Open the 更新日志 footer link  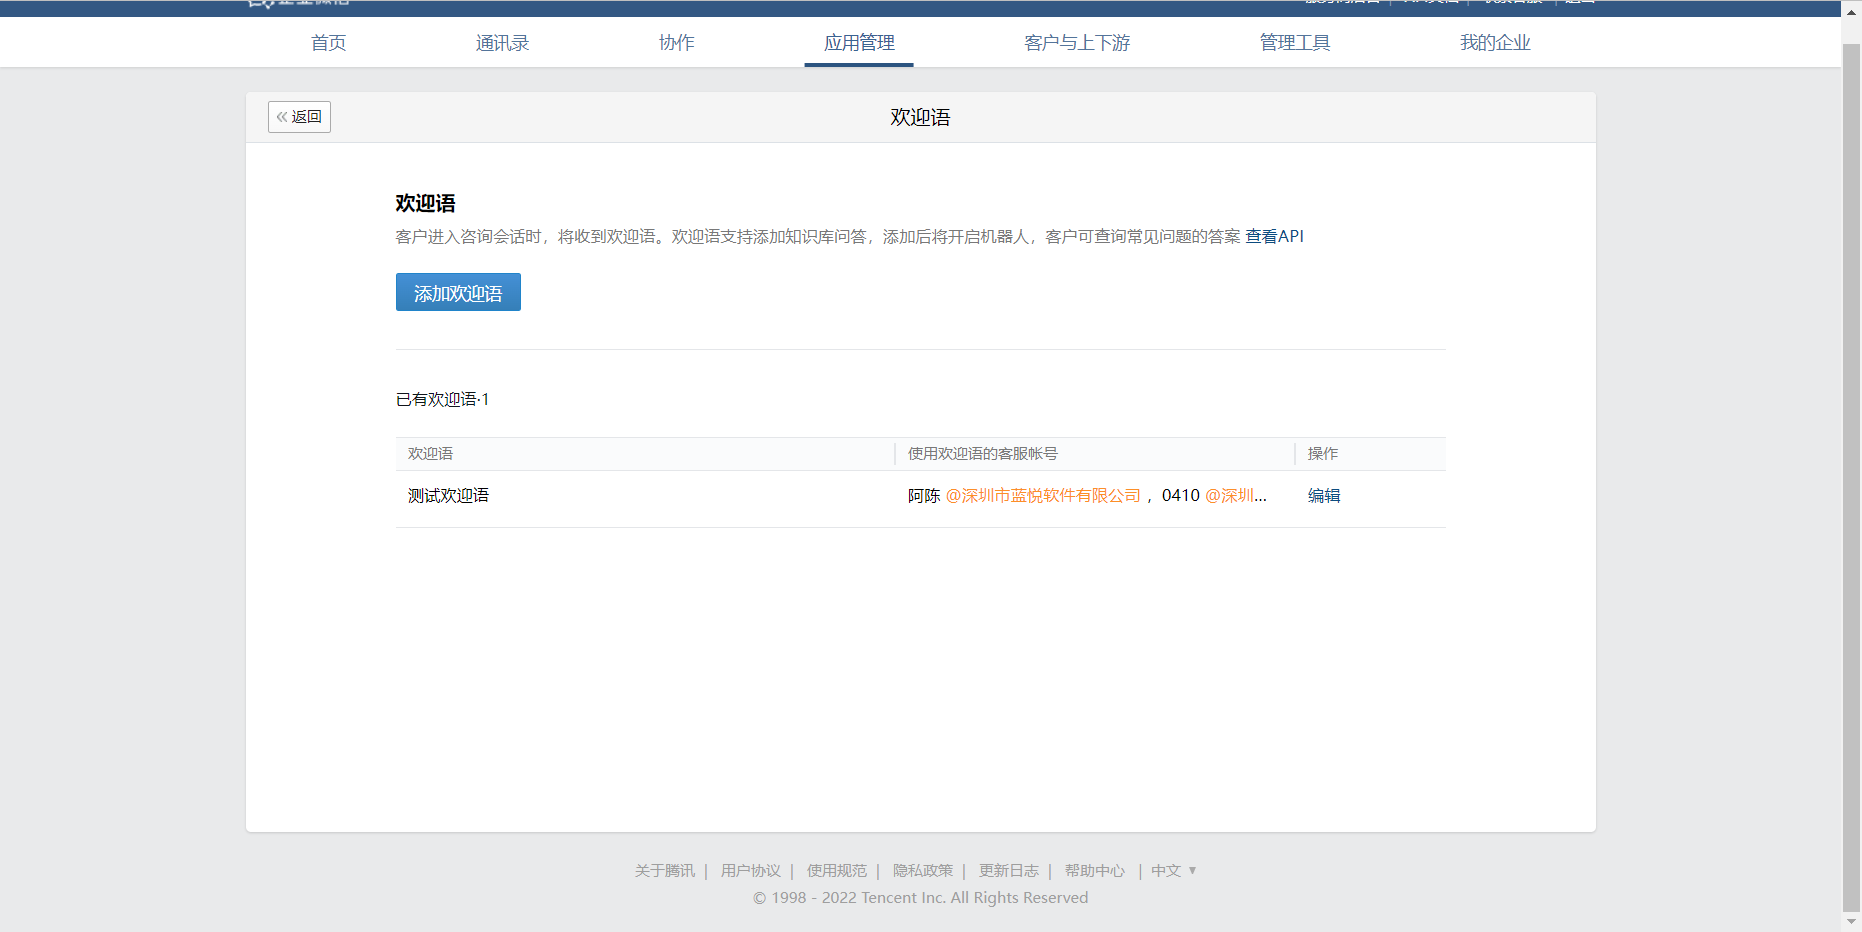click(x=1008, y=871)
